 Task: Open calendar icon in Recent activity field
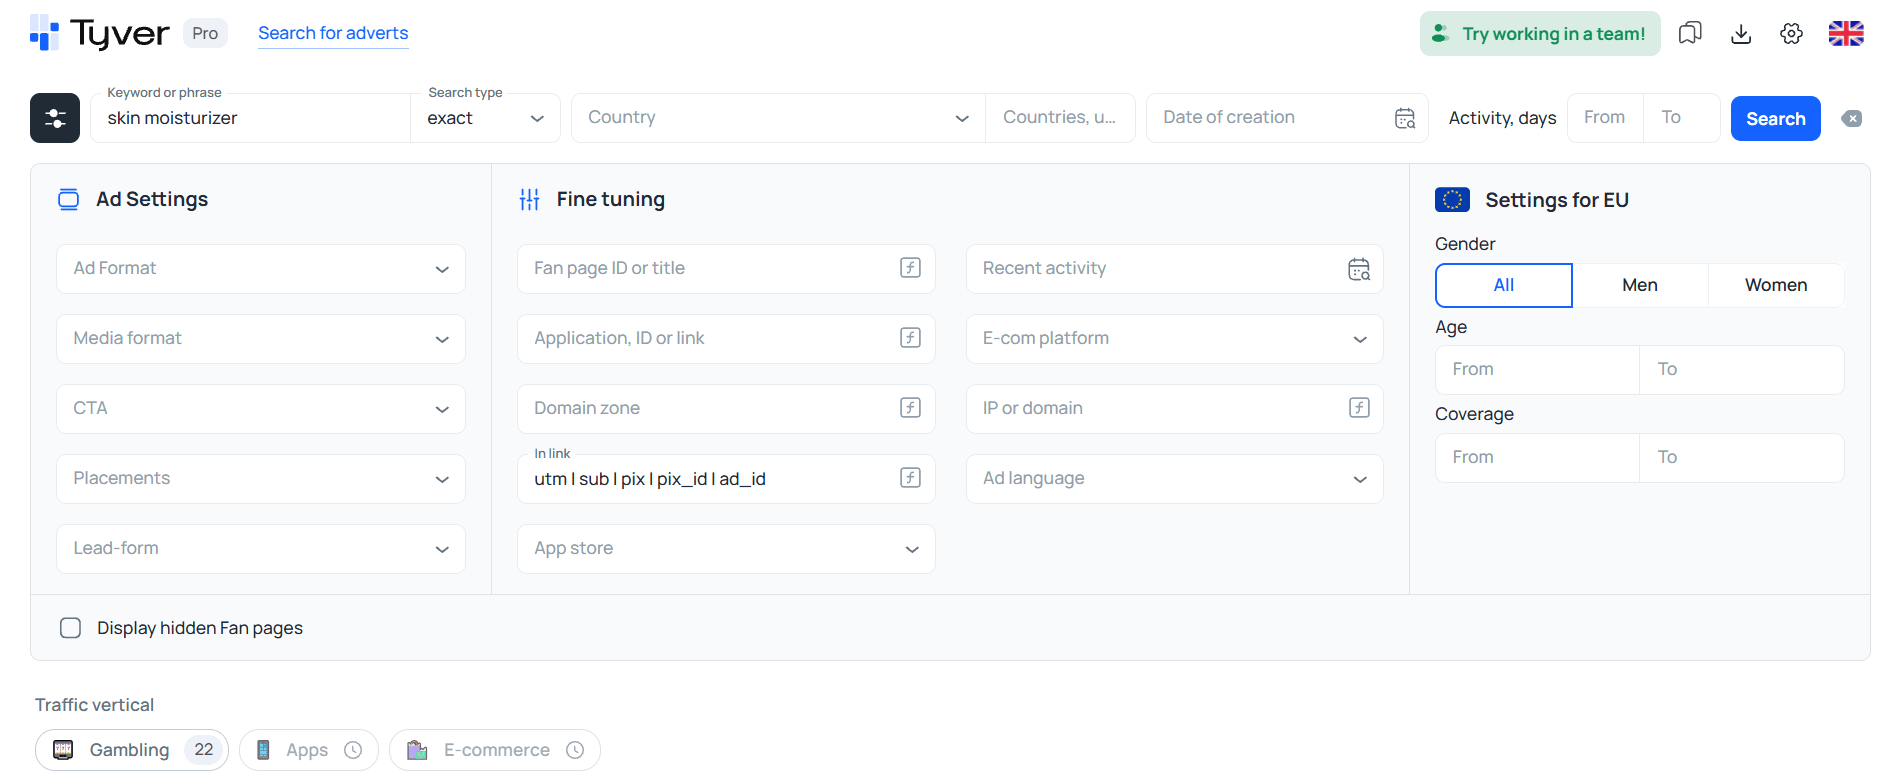pyautogui.click(x=1359, y=269)
